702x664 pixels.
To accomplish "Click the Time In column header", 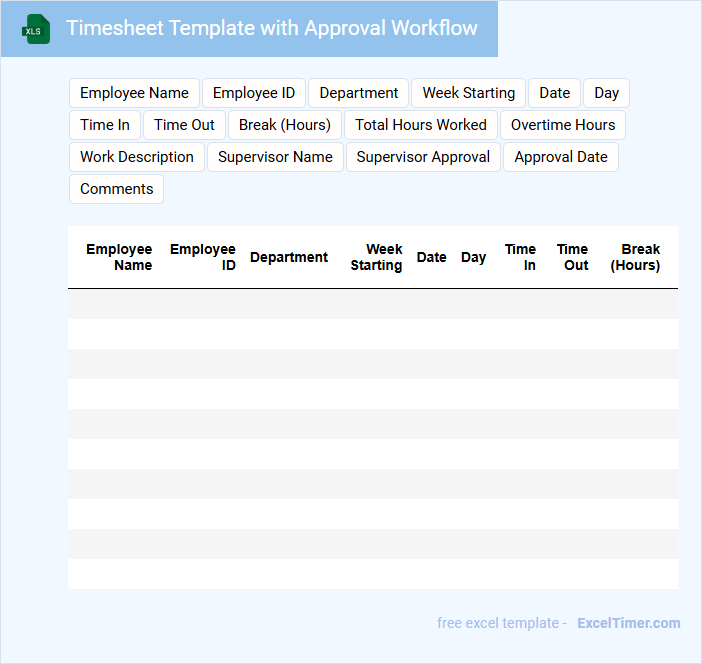I will [x=520, y=257].
